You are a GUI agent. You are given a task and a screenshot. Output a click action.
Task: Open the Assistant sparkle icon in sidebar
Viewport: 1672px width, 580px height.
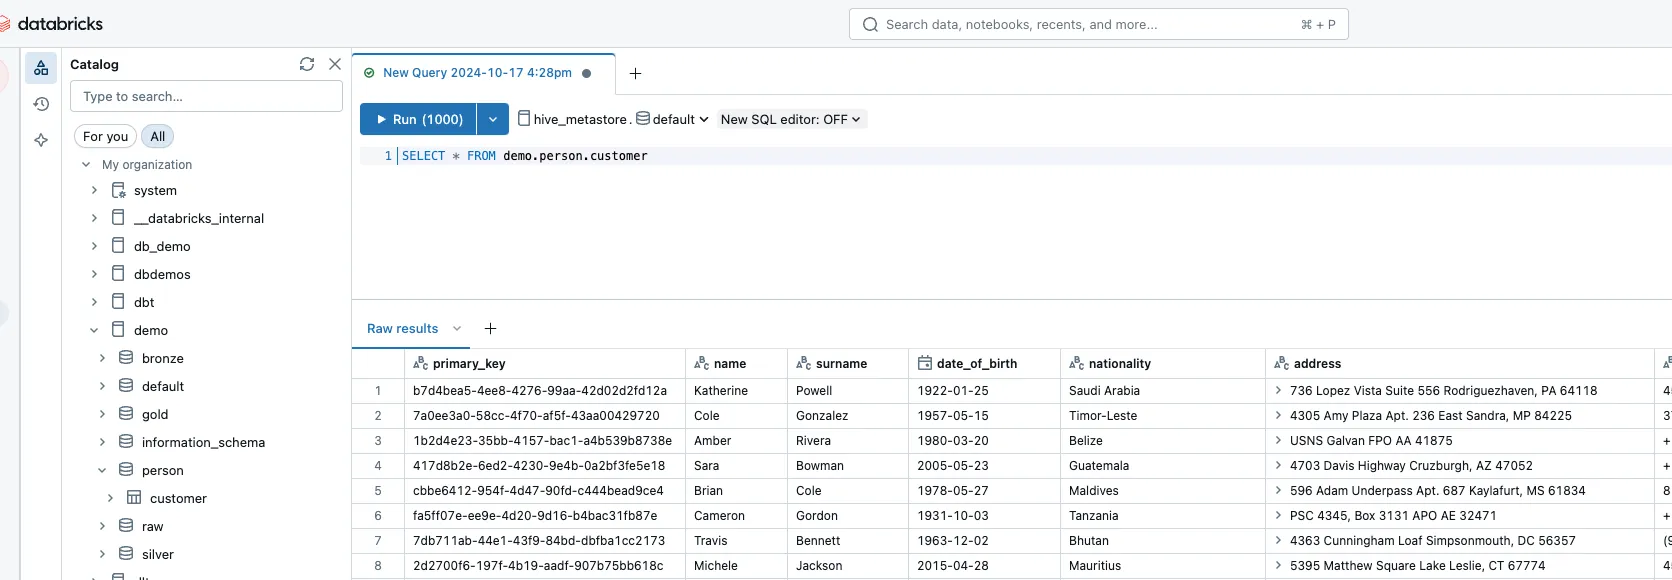click(41, 140)
